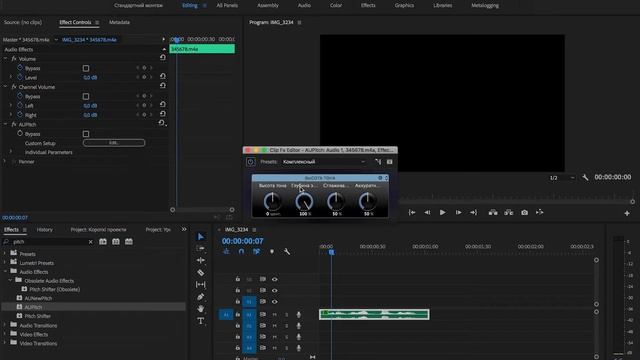Screen dimensions: 640x360
Task: Expand Individual Parameters
Action: [11, 152]
